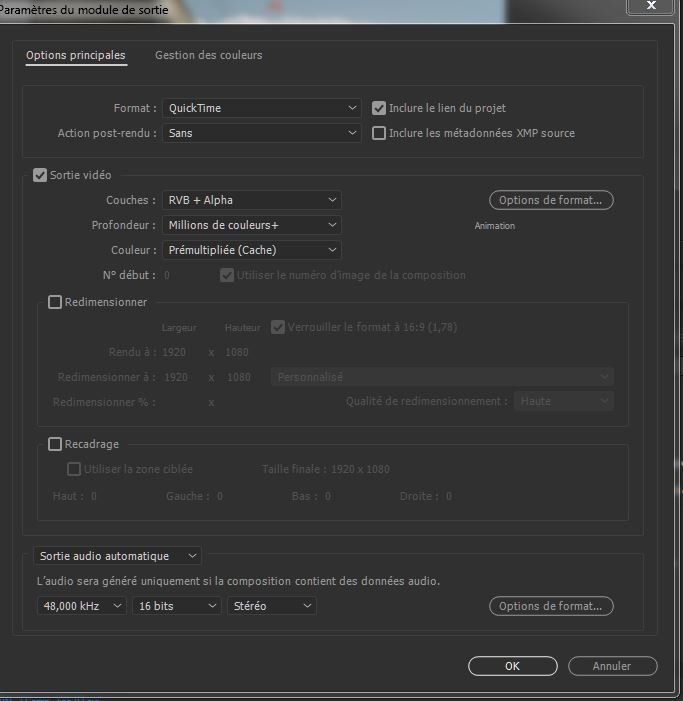Viewport: 683px width, 701px height.
Task: Expand the Action post-rendu dropdown
Action: click(x=261, y=133)
